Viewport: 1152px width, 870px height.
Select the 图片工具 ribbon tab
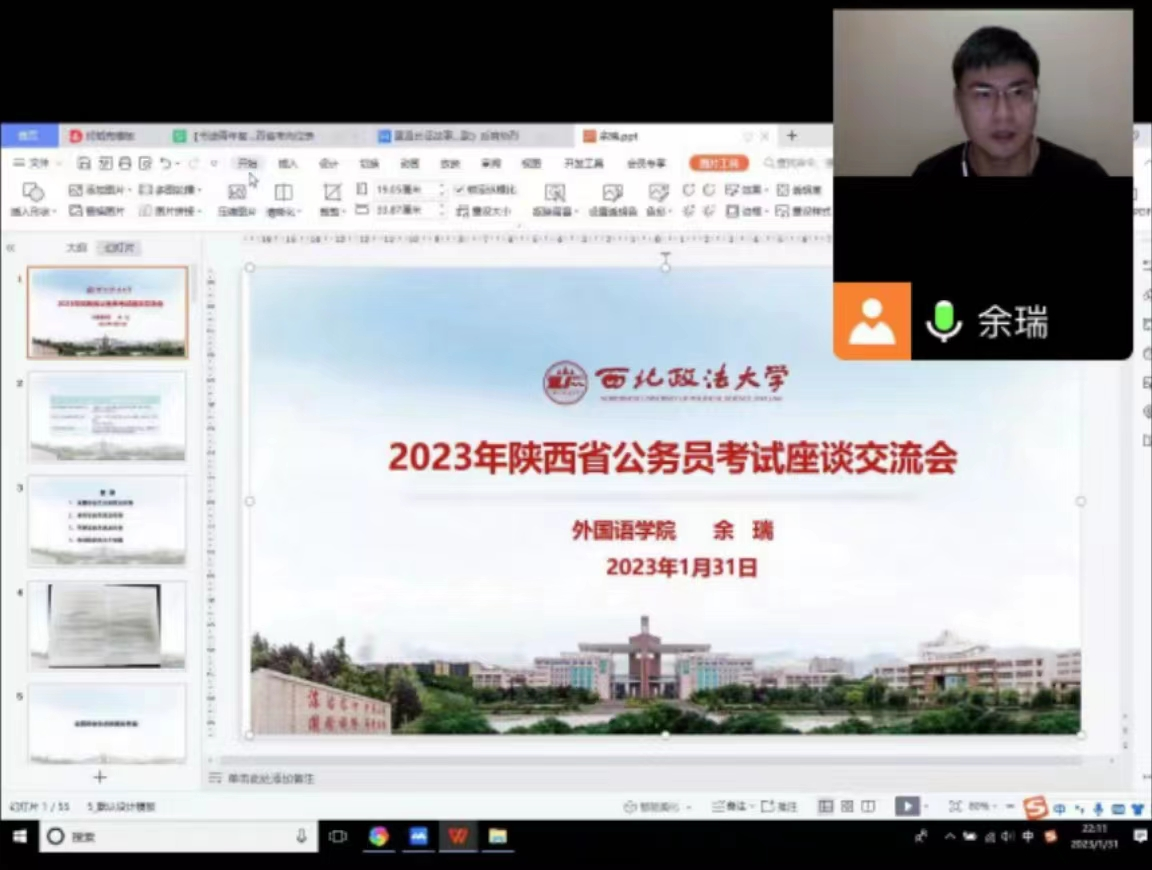click(718, 163)
